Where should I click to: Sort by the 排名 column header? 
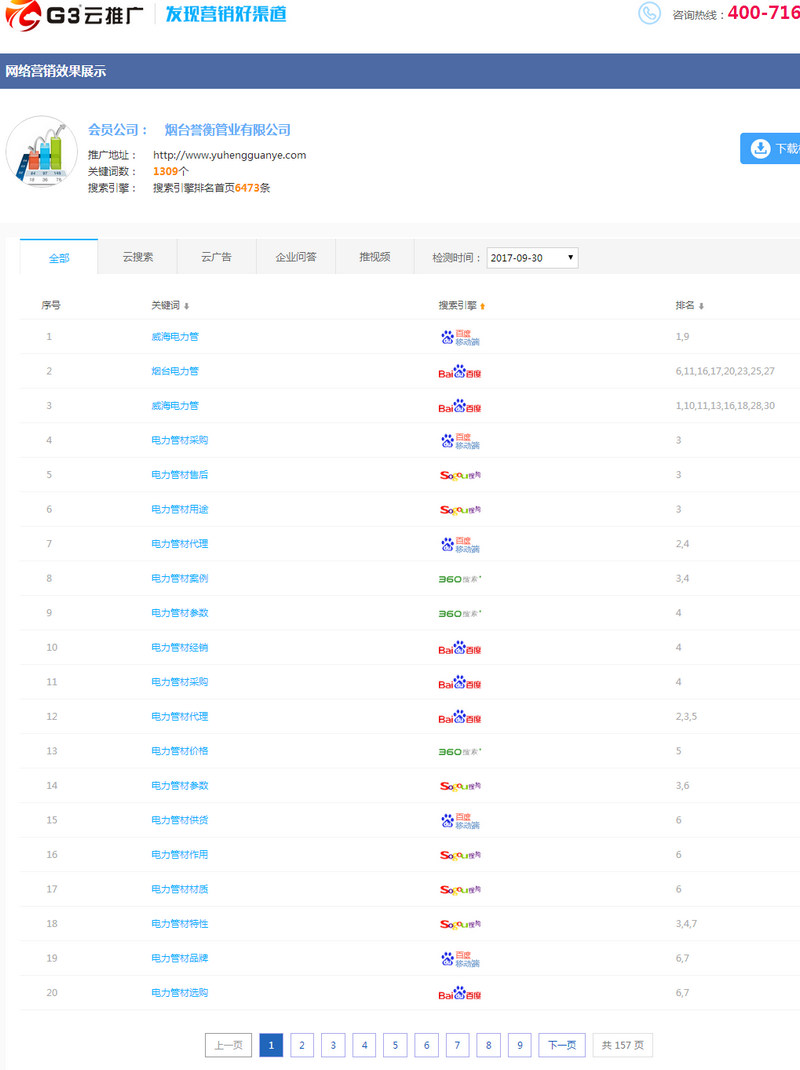[689, 306]
